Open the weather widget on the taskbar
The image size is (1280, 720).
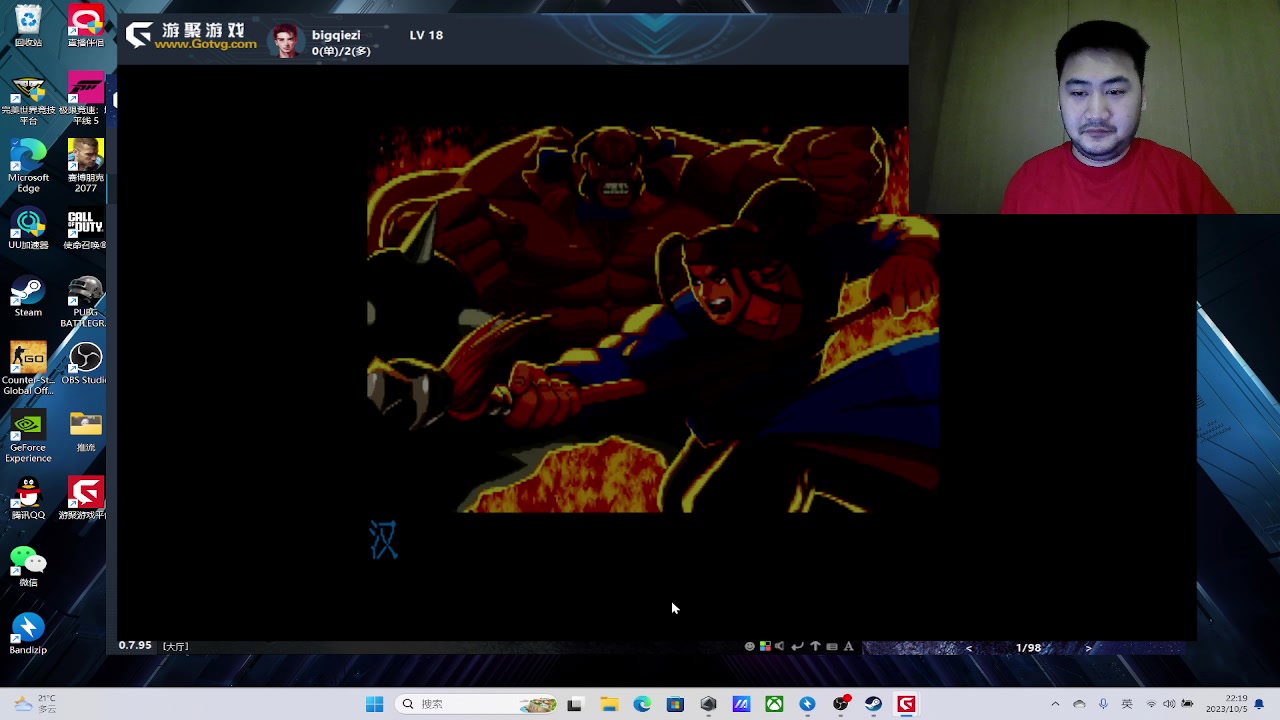click(33, 704)
